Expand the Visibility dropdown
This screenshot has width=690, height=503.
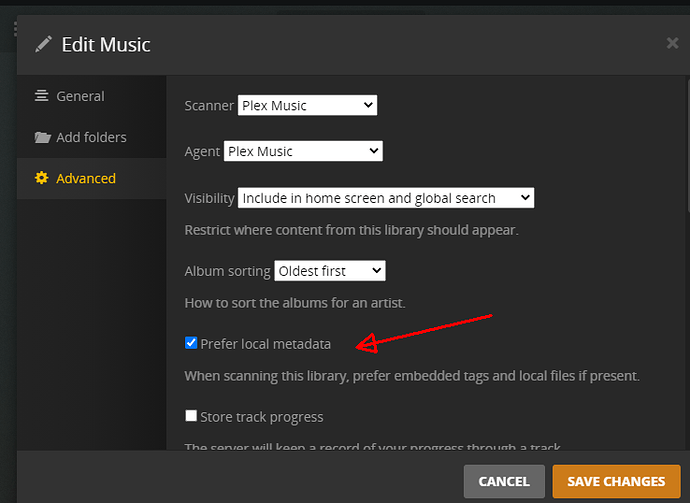pos(386,198)
